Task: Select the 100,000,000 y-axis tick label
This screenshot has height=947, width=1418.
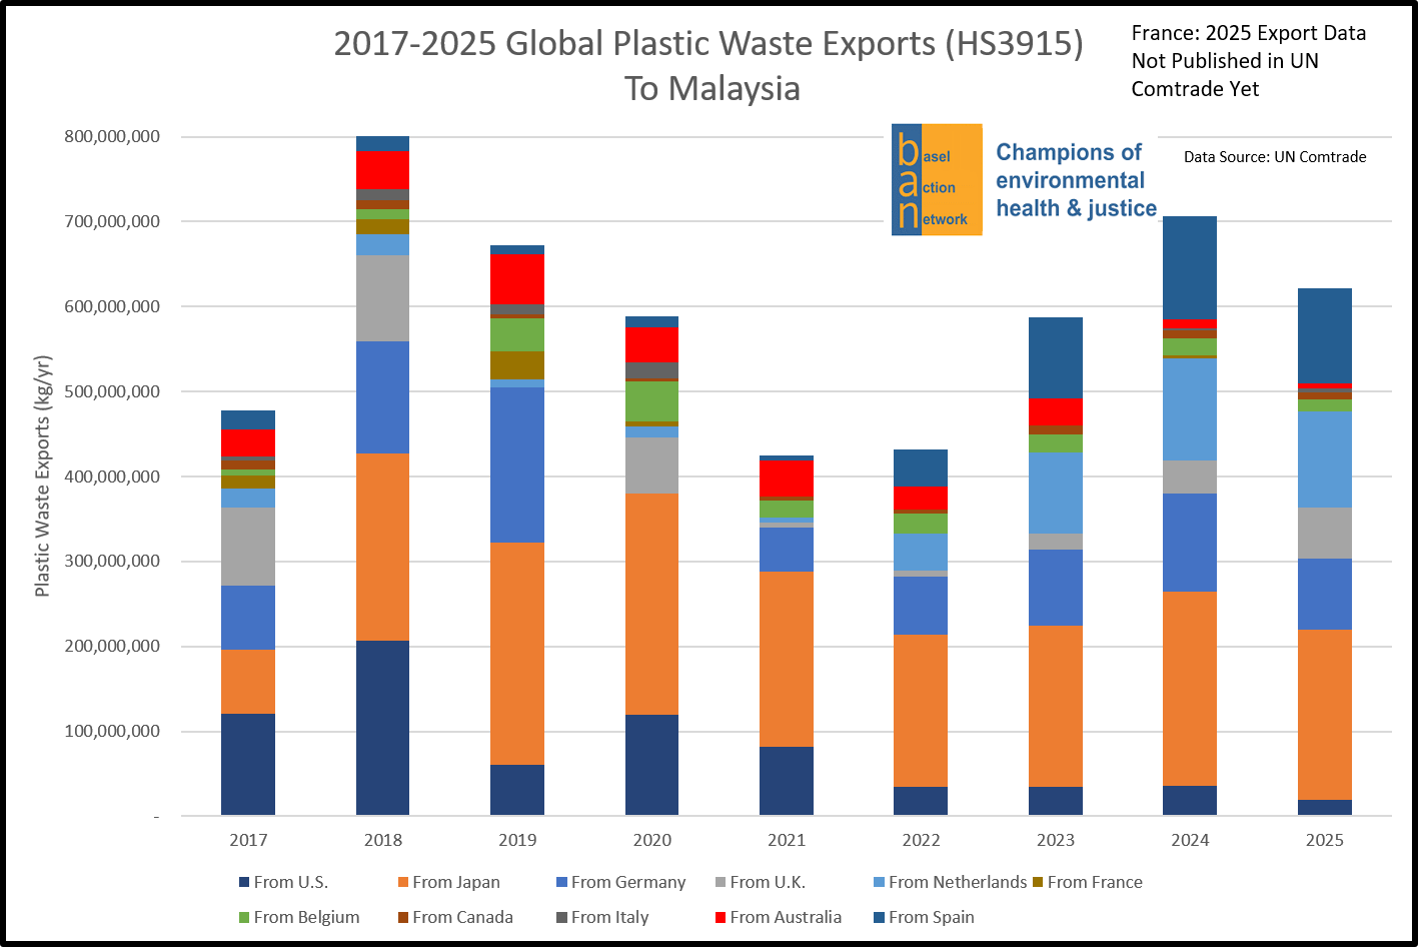Action: coord(110,731)
